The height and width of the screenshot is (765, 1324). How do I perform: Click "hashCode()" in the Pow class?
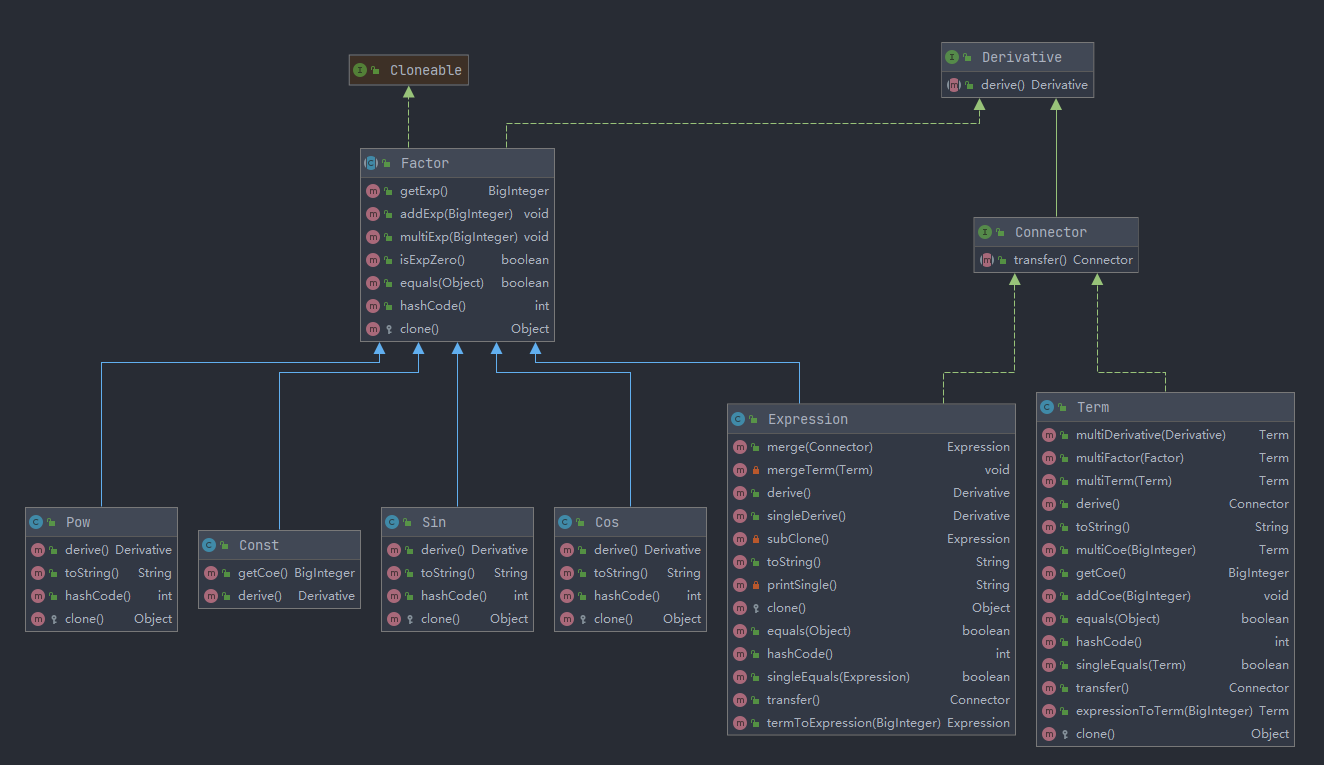click(98, 596)
